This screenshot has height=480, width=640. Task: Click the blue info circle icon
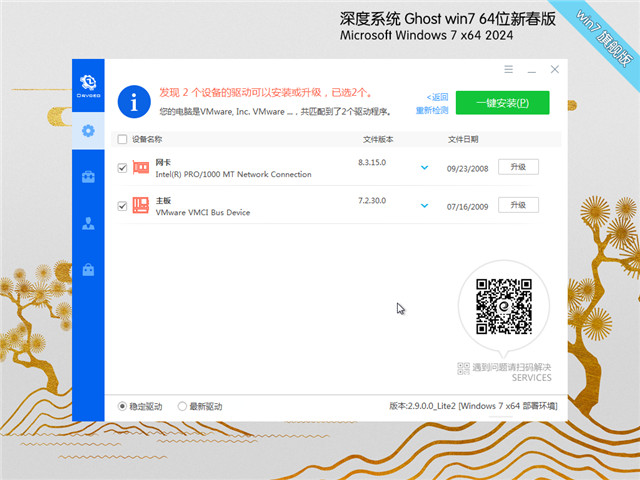pyautogui.click(x=133, y=100)
